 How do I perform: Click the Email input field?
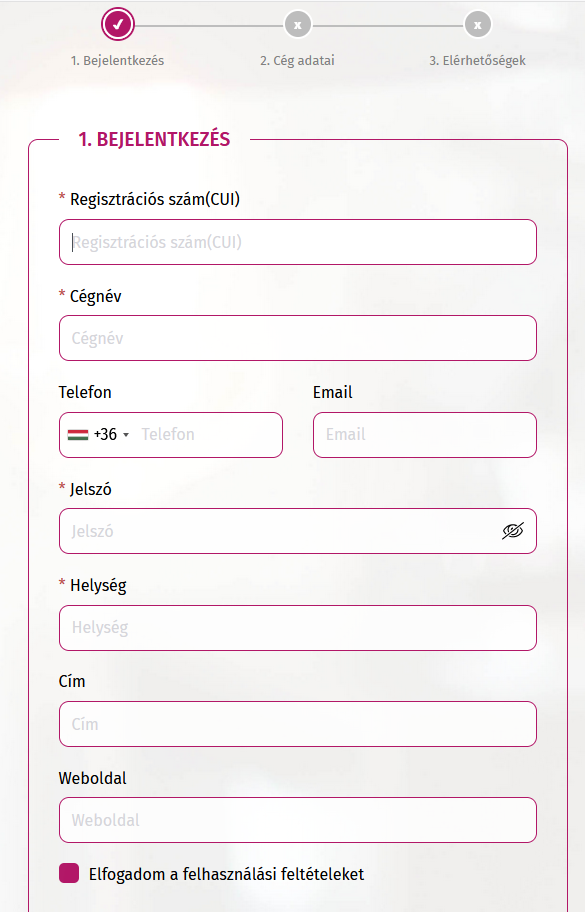pyautogui.click(x=425, y=434)
